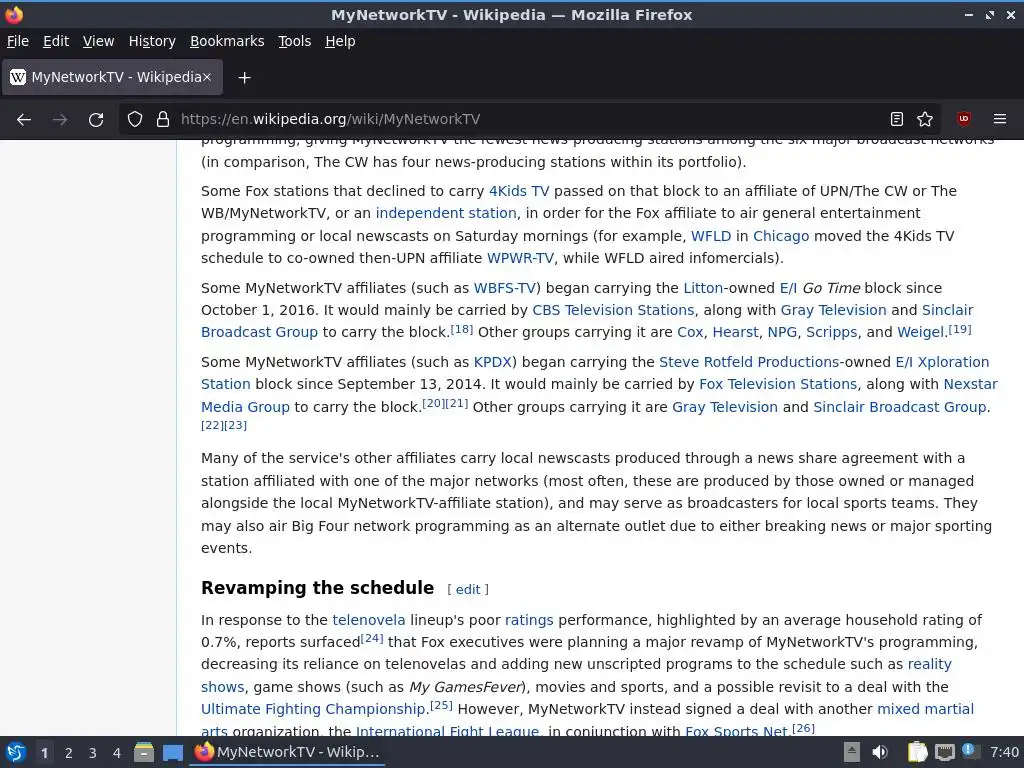Open the uBlock Origin extension icon
Screen dimensions: 1024x768
(963, 119)
